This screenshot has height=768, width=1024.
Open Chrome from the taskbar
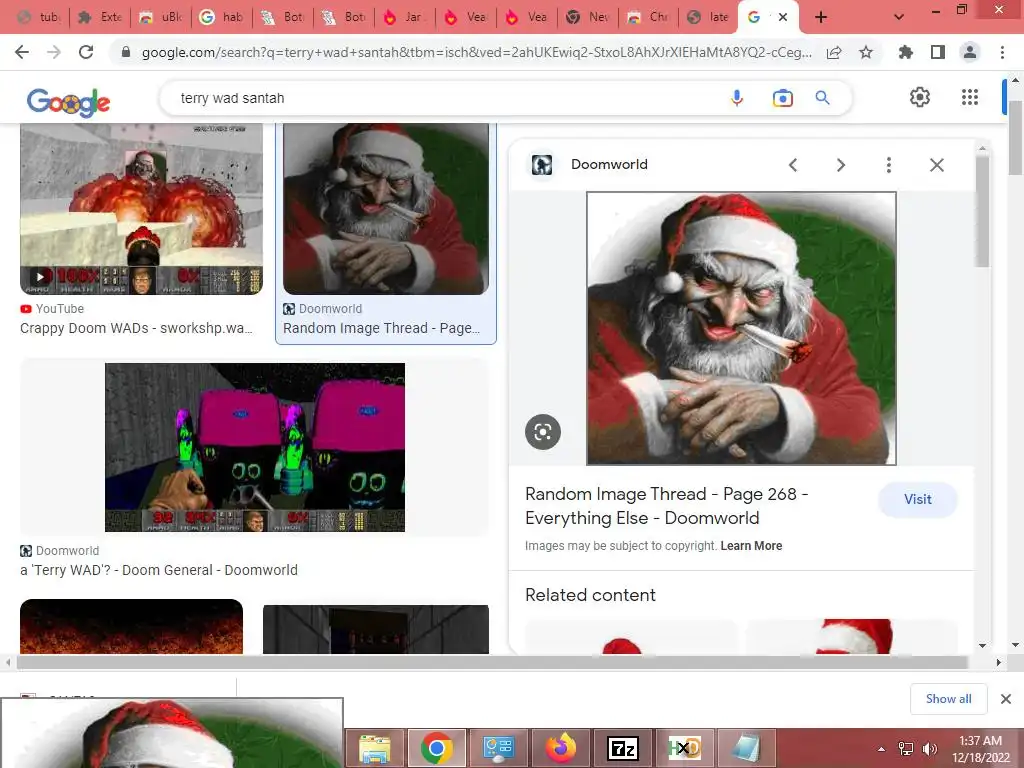click(437, 748)
